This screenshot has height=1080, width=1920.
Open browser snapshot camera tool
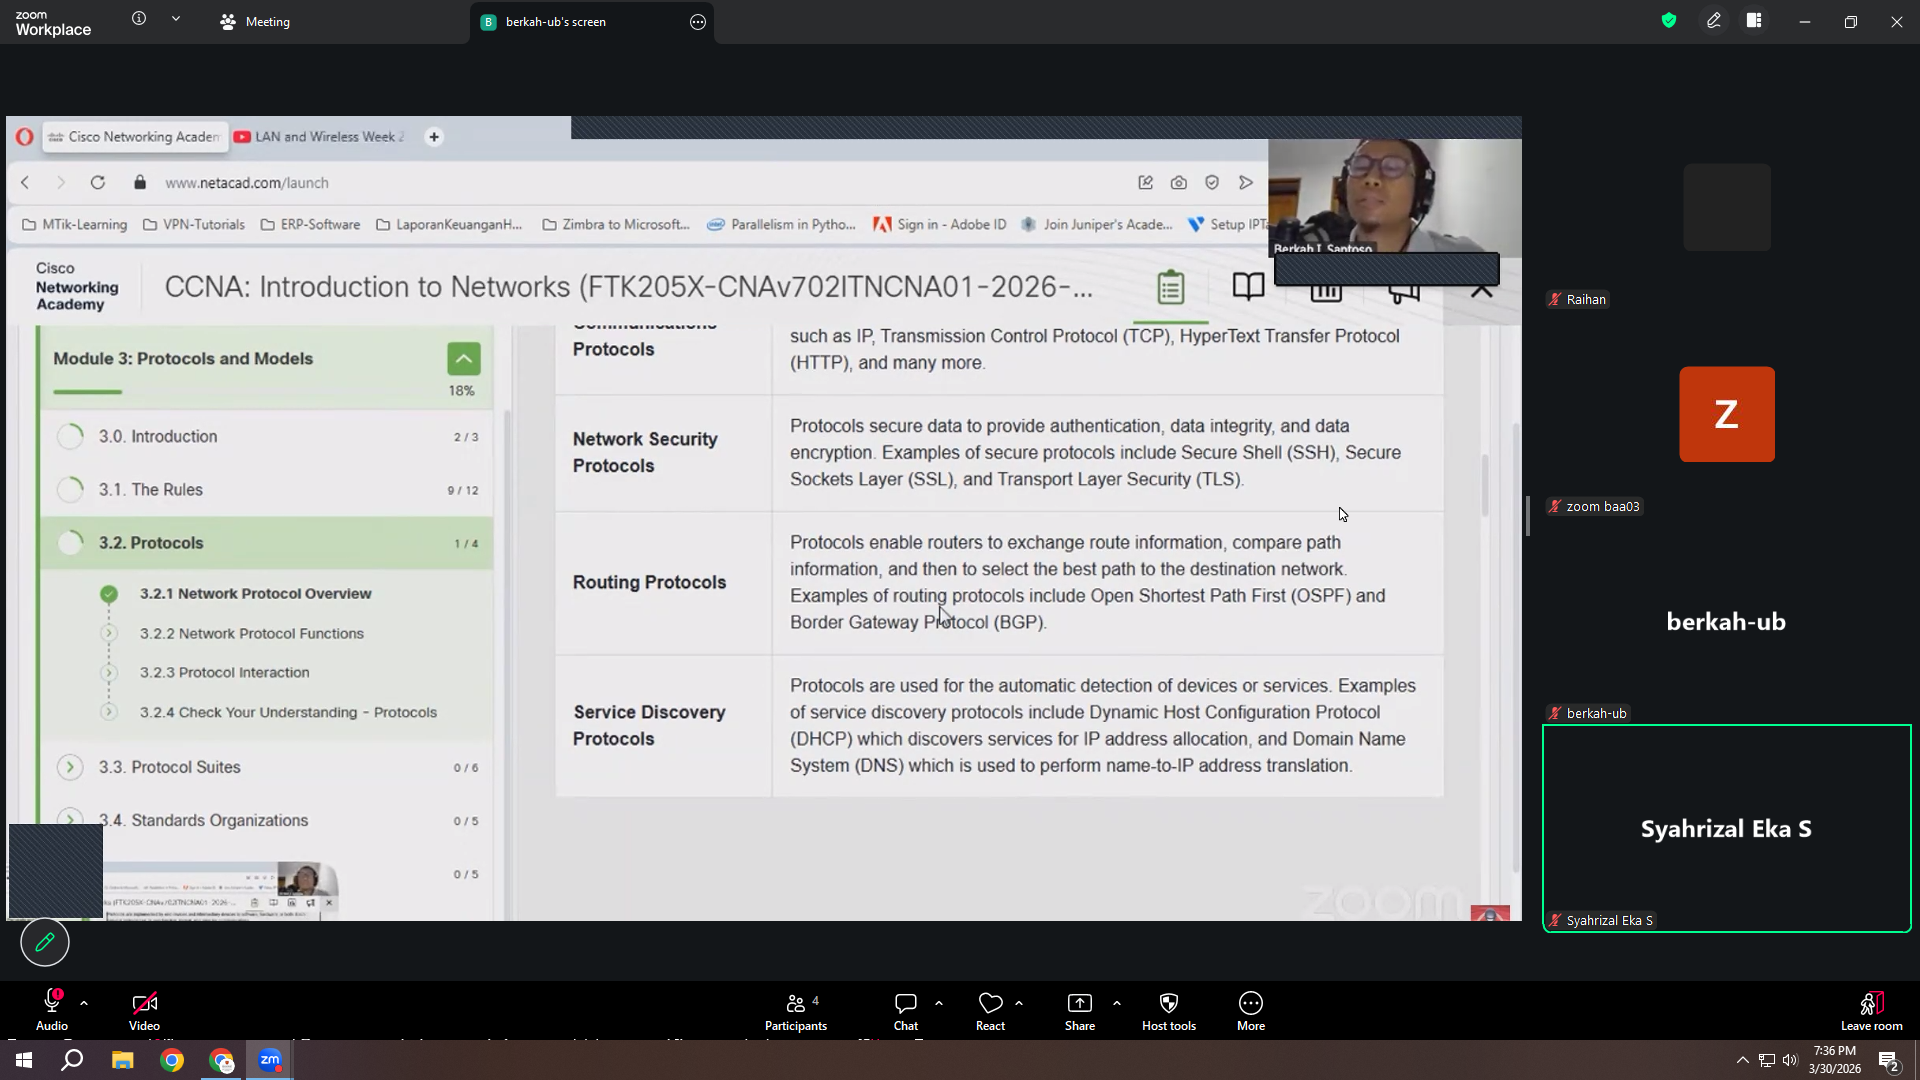1179,183
